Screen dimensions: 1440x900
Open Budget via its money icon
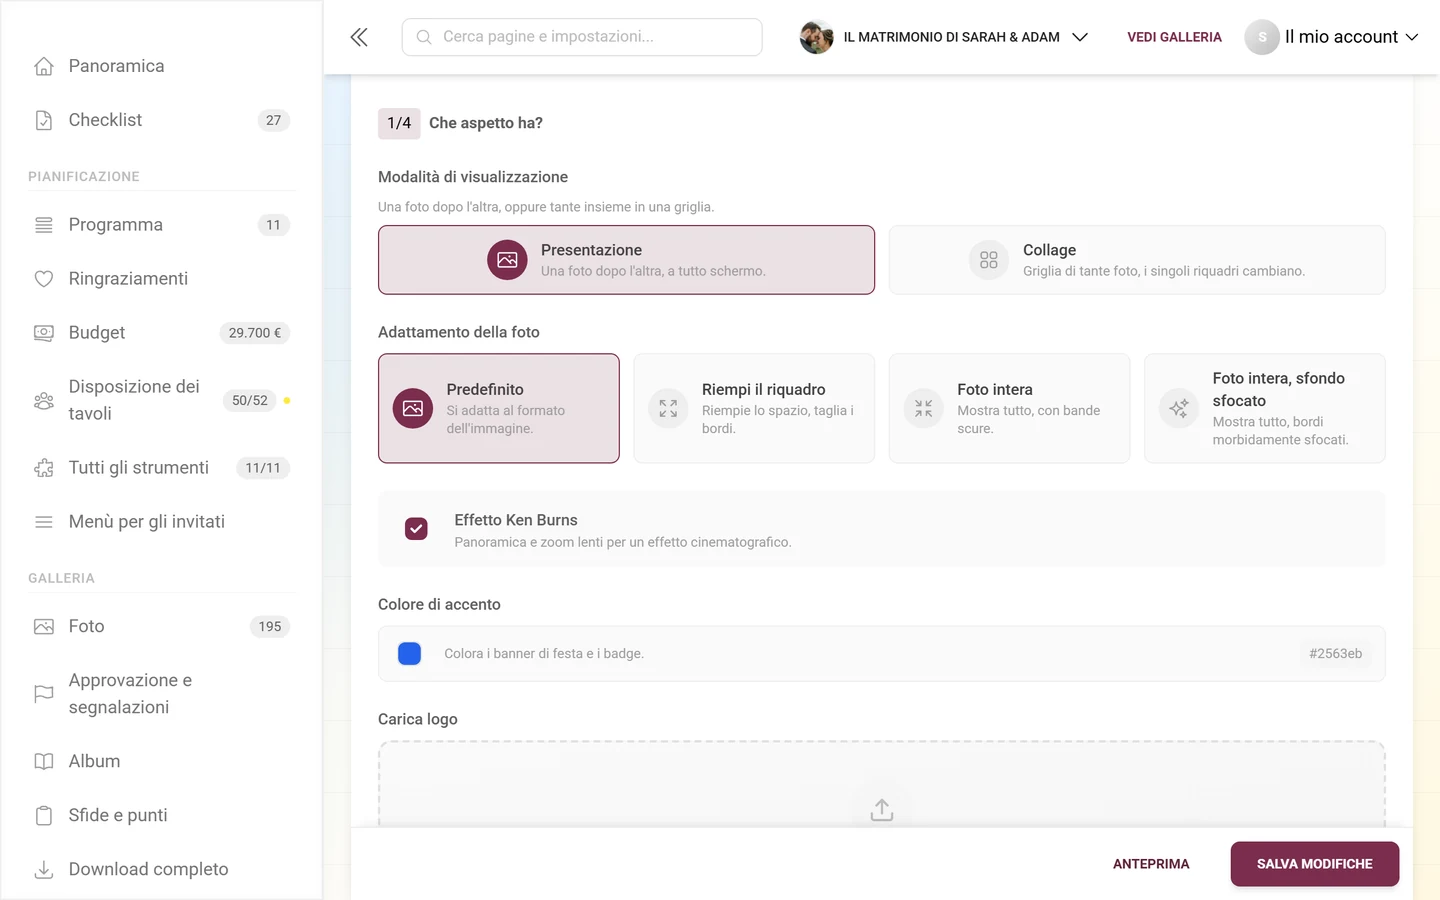click(44, 333)
